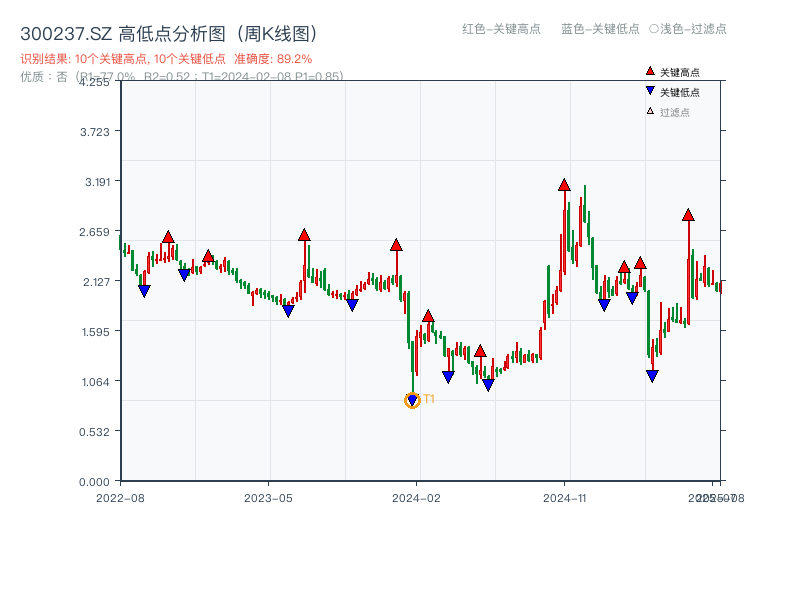Image resolution: width=800 pixels, height=600 pixels.
Task: Click the first blue triangle after 2022-08
Action: (x=145, y=289)
